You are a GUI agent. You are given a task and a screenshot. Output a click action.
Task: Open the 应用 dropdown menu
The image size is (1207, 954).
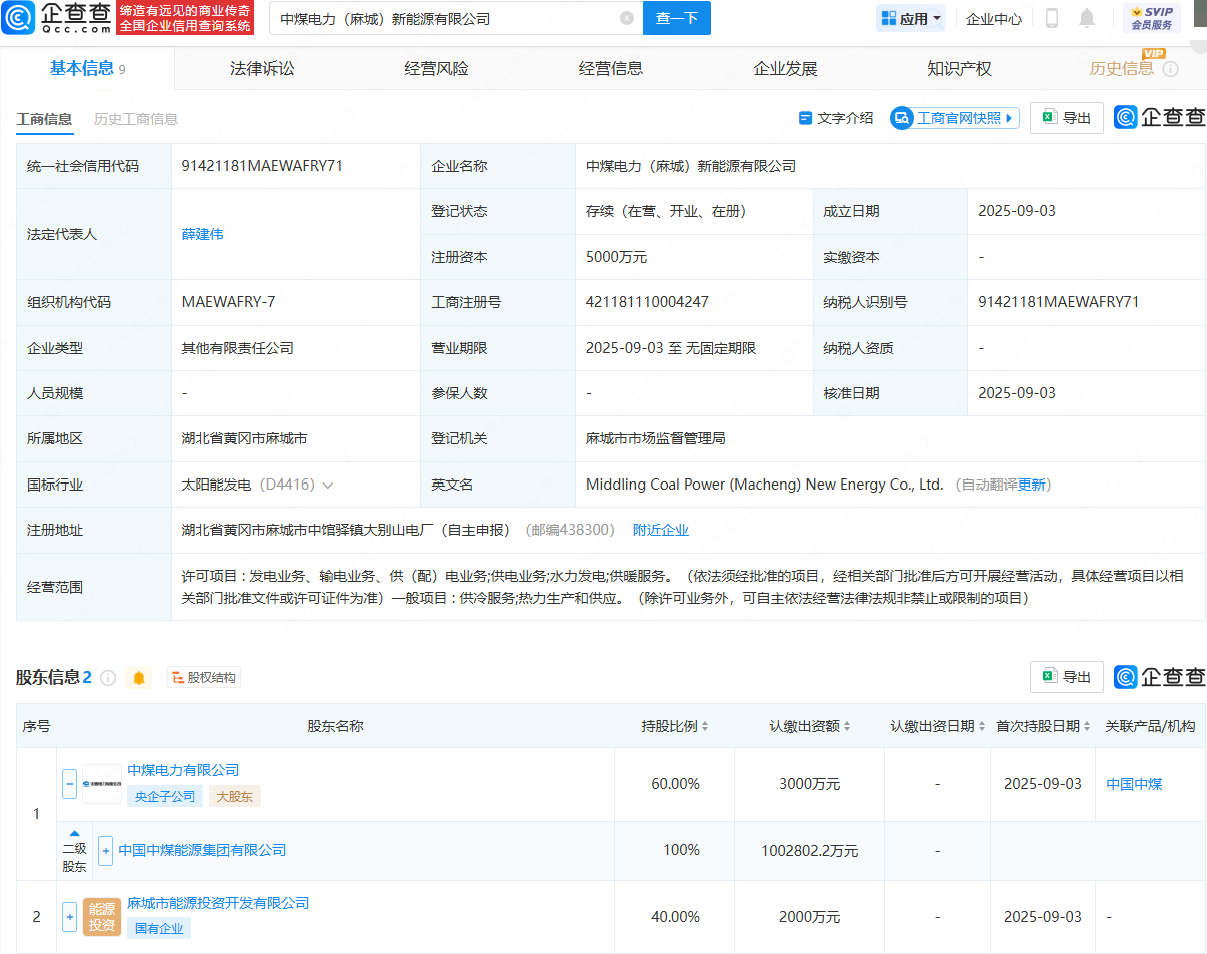[x=910, y=18]
